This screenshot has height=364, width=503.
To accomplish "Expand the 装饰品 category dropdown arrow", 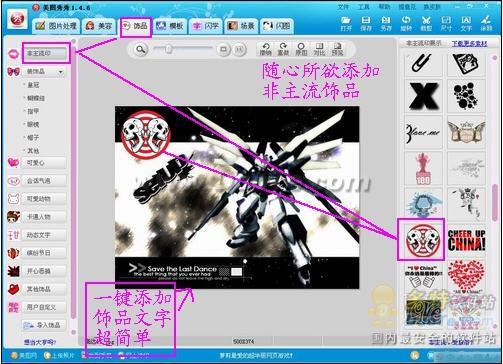I will 60,72.
